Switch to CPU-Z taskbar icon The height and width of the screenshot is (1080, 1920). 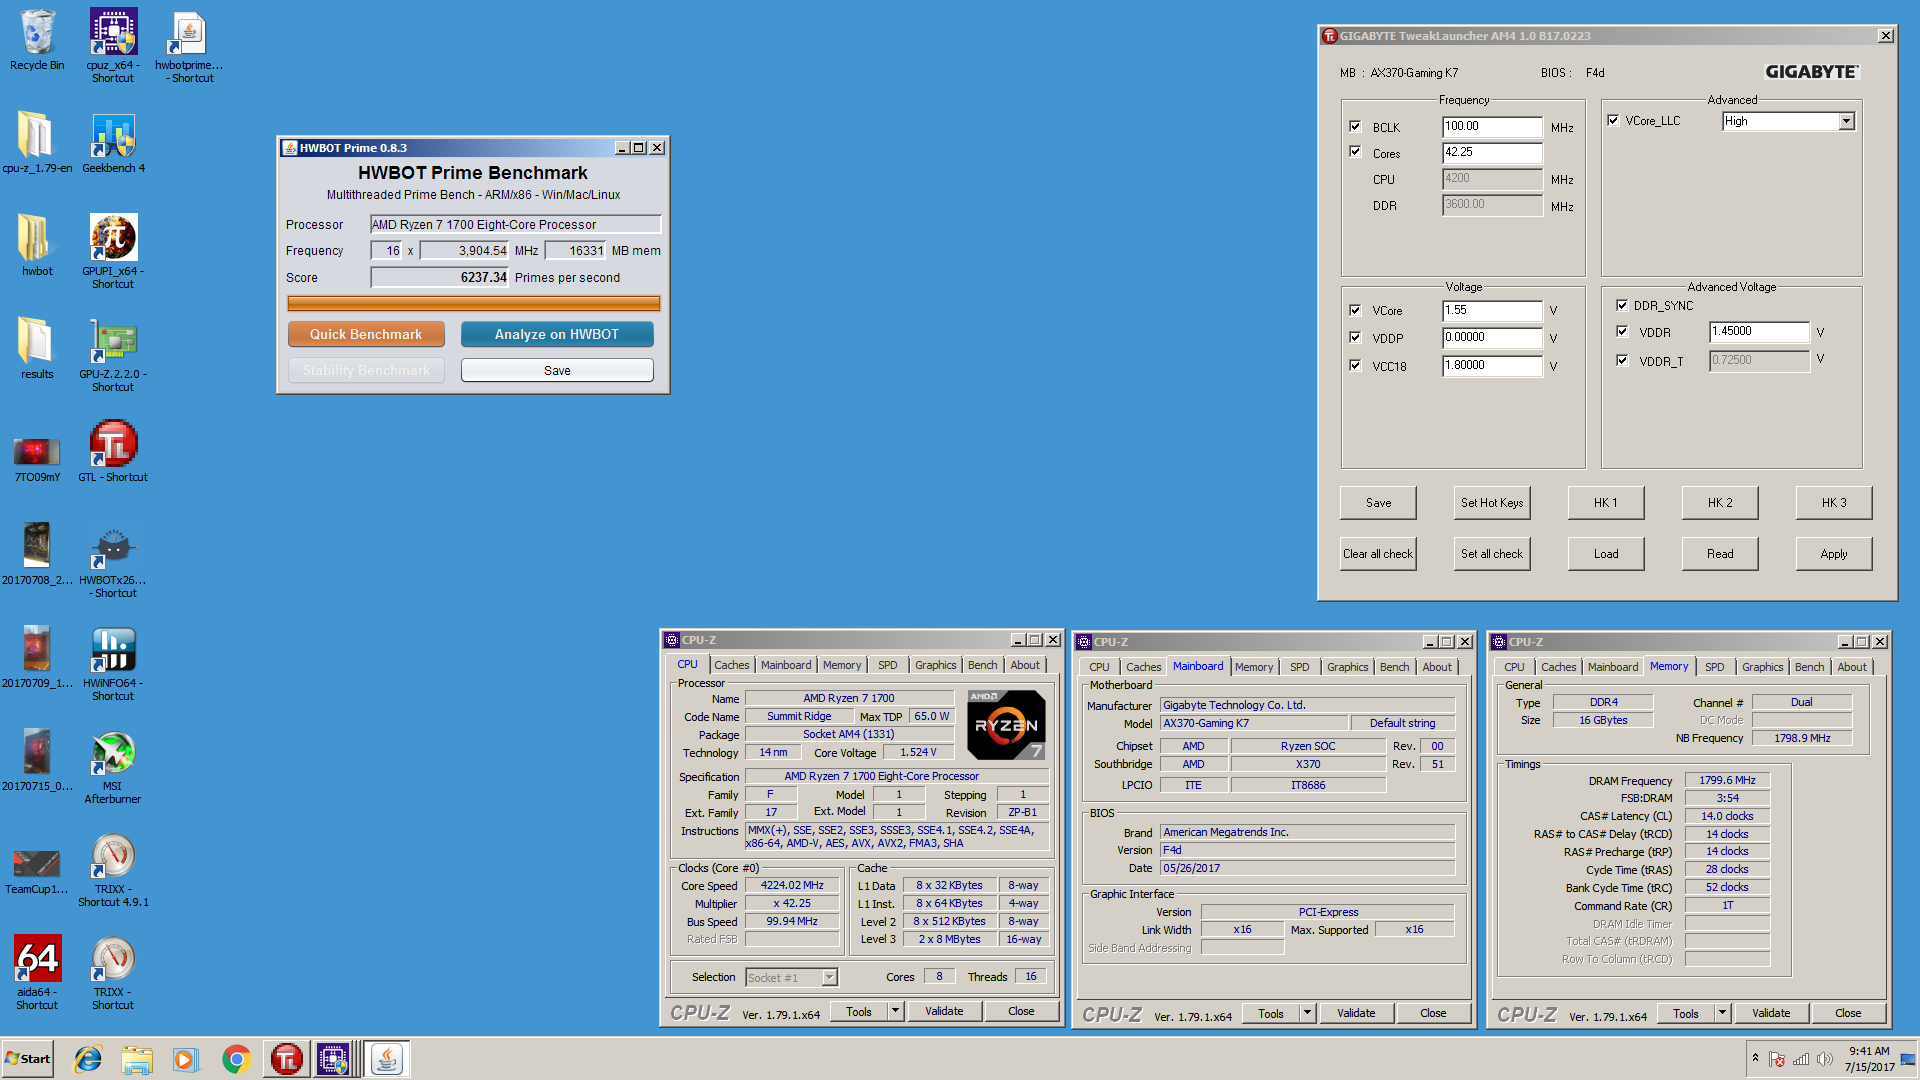[x=334, y=1059]
